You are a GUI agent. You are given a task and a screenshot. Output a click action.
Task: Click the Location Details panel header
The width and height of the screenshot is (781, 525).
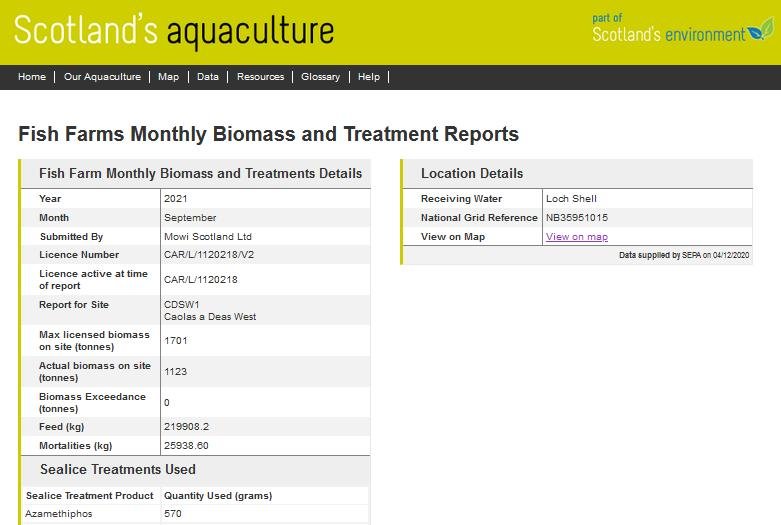(472, 173)
